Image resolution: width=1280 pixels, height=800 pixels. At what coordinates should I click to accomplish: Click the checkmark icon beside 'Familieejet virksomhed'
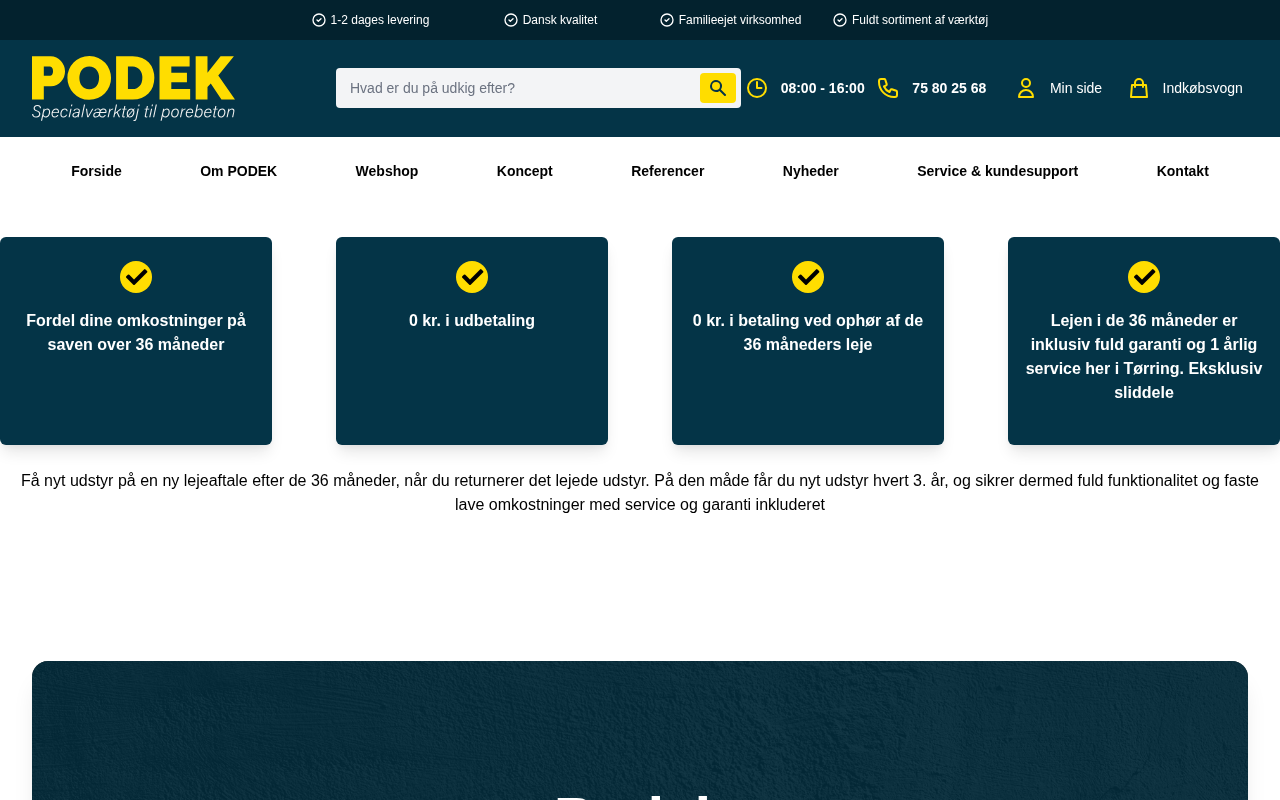667,20
